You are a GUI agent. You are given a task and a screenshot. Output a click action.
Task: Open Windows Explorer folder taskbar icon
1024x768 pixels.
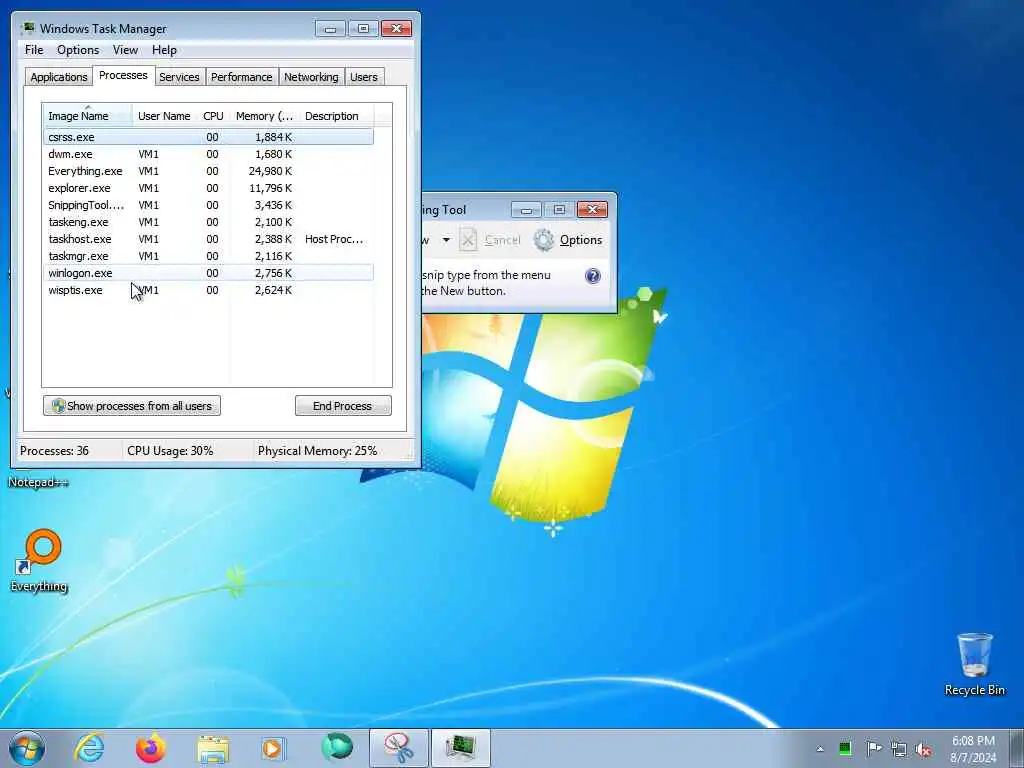213,749
